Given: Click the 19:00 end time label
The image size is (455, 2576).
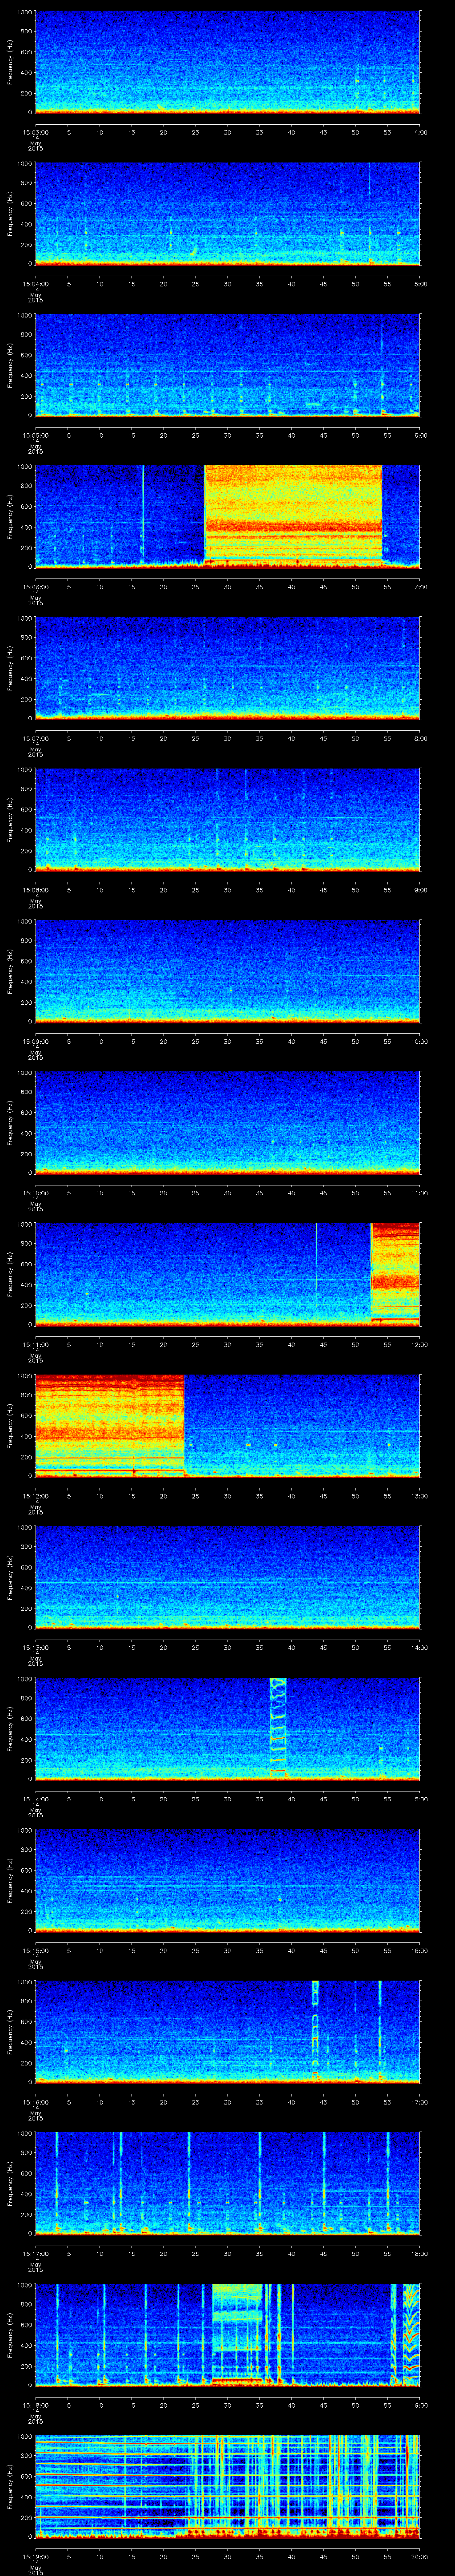Looking at the screenshot, I should (420, 2406).
